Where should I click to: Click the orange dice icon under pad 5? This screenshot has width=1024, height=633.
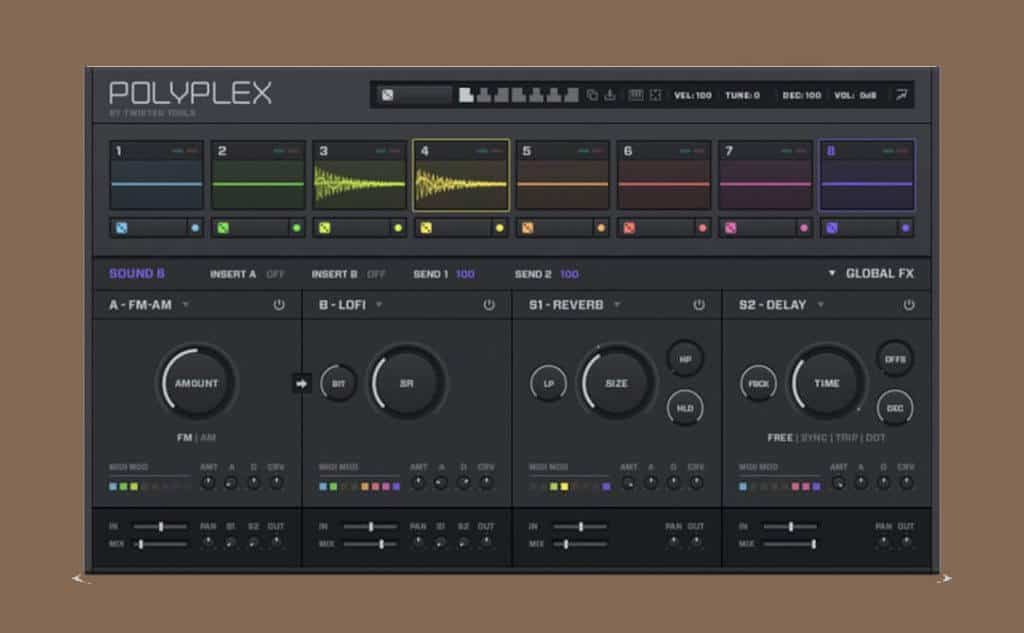click(x=528, y=228)
